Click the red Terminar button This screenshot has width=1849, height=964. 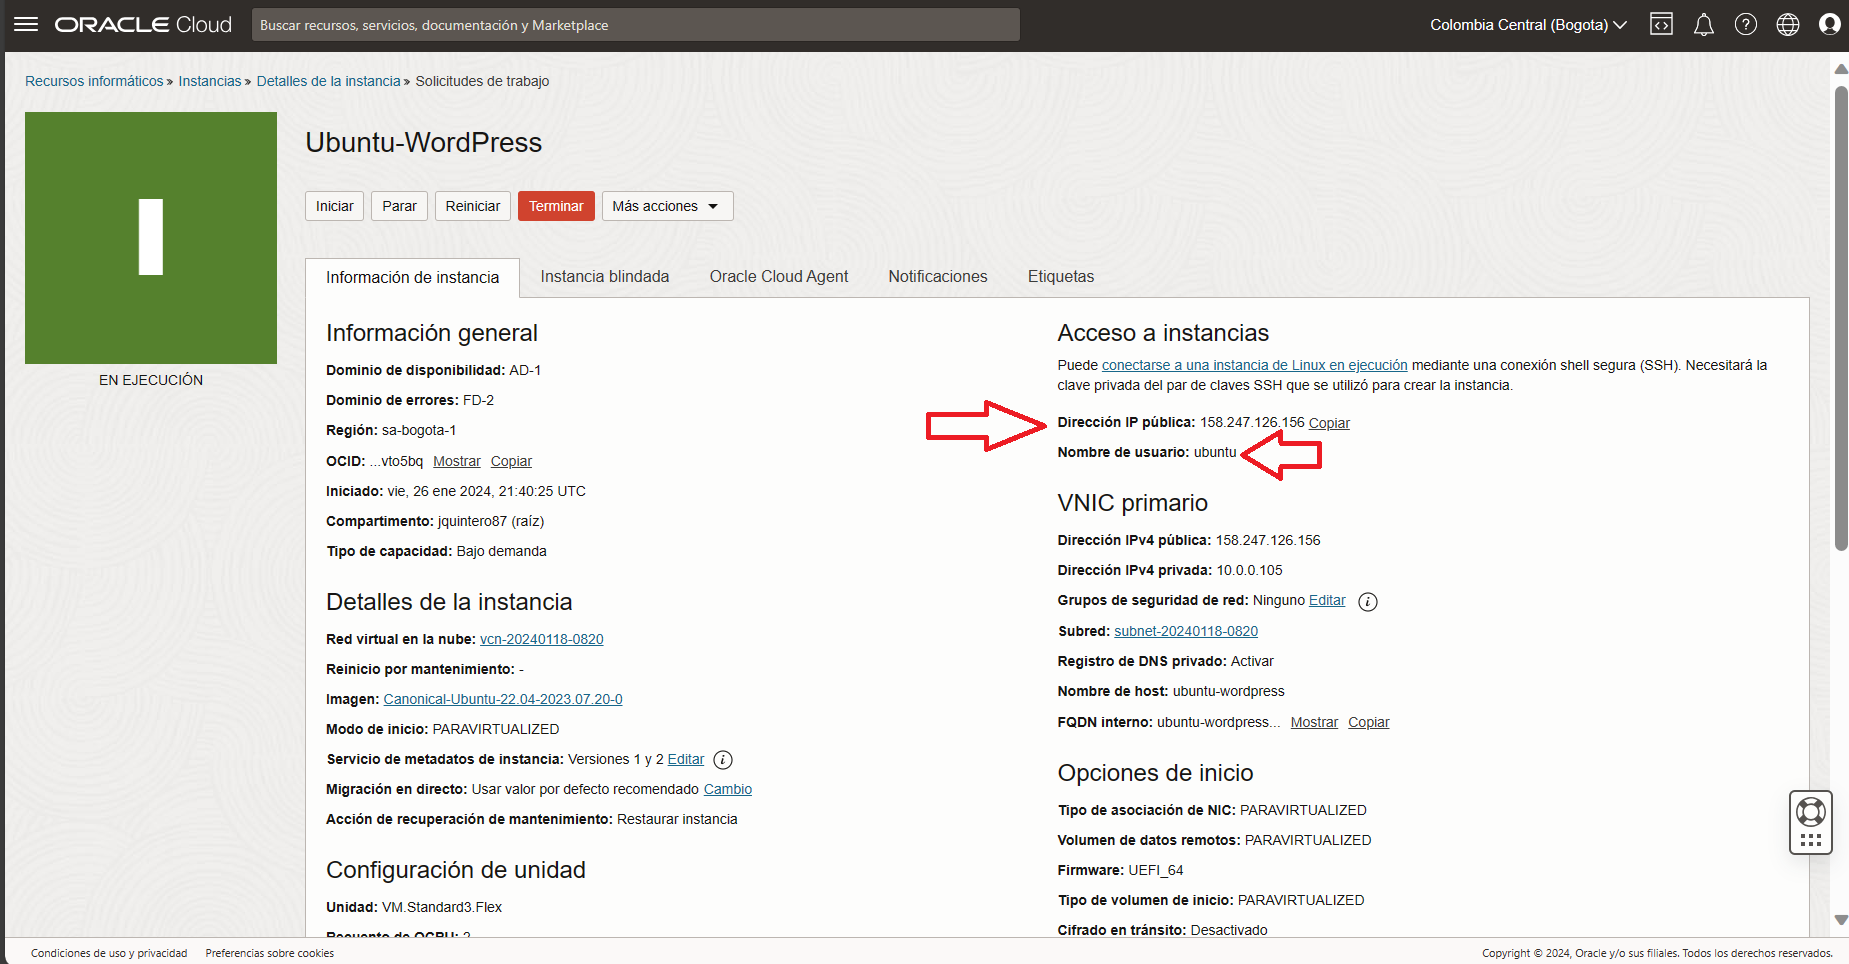click(x=556, y=206)
